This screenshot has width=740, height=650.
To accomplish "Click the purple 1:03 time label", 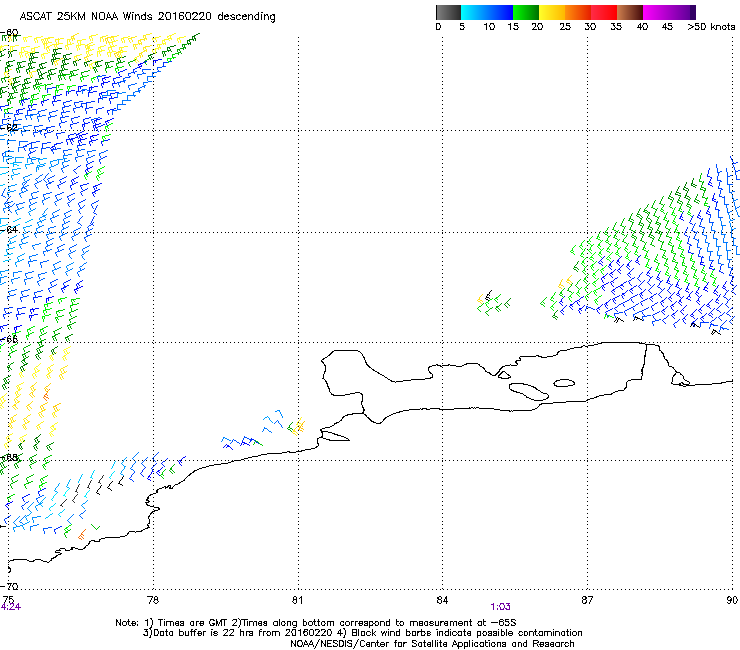I will pyautogui.click(x=500, y=607).
